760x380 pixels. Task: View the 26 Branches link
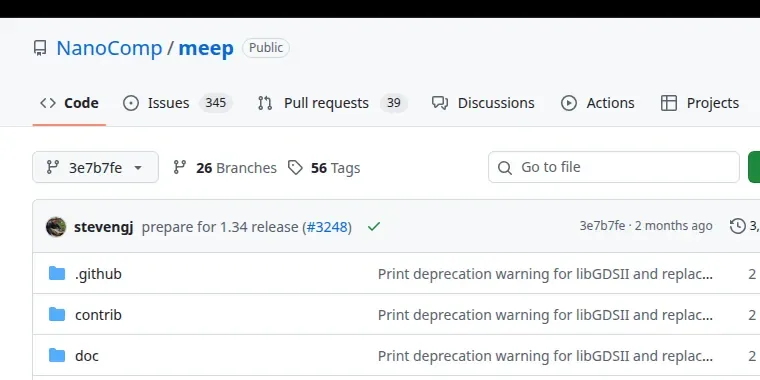(225, 168)
